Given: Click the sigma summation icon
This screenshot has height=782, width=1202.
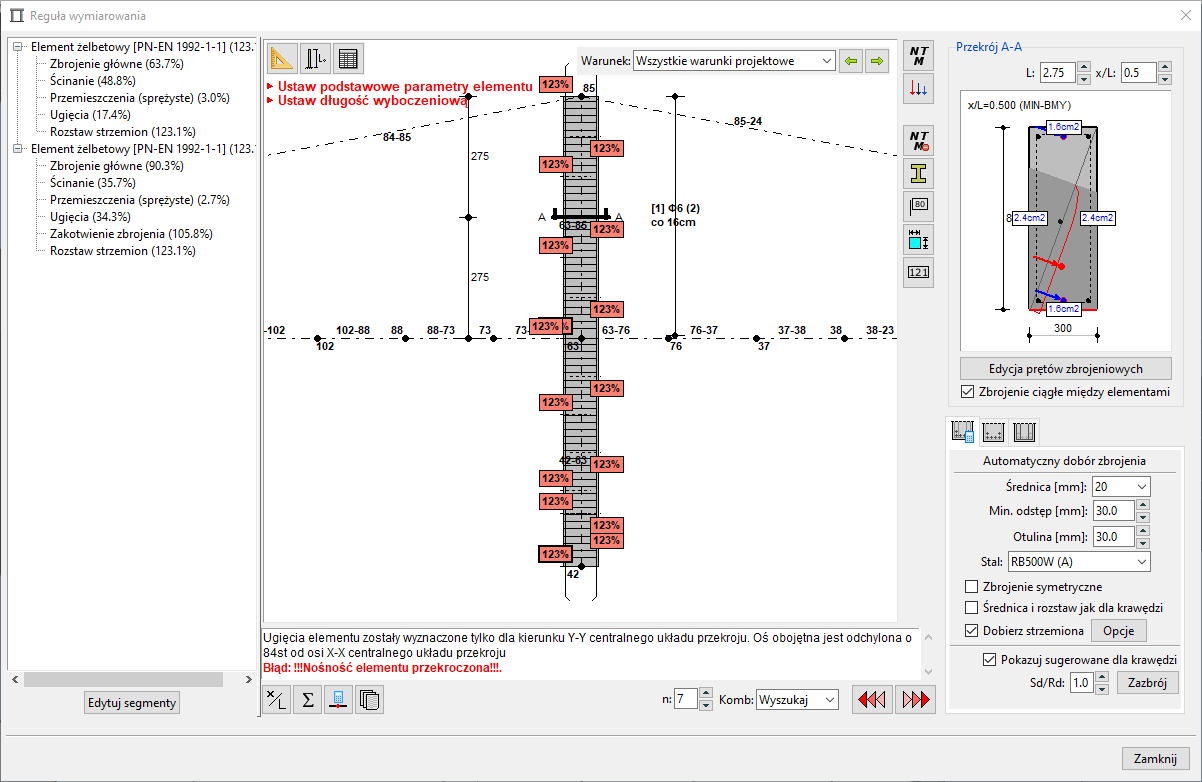Looking at the screenshot, I should click(308, 700).
